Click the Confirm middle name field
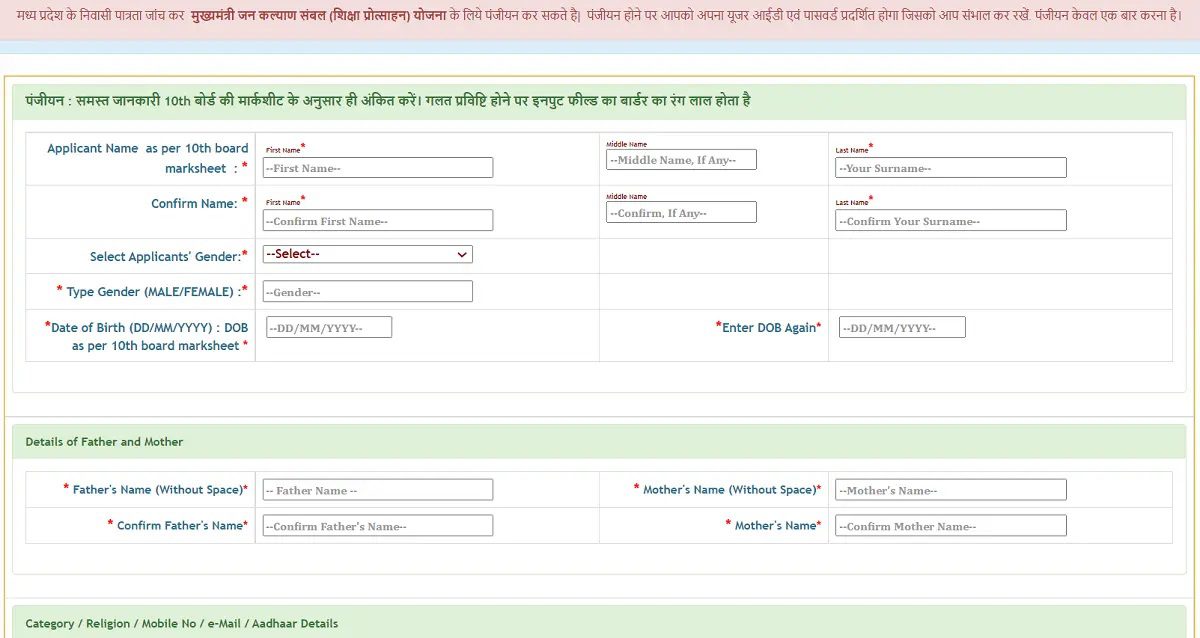This screenshot has width=1200, height=638. click(681, 213)
